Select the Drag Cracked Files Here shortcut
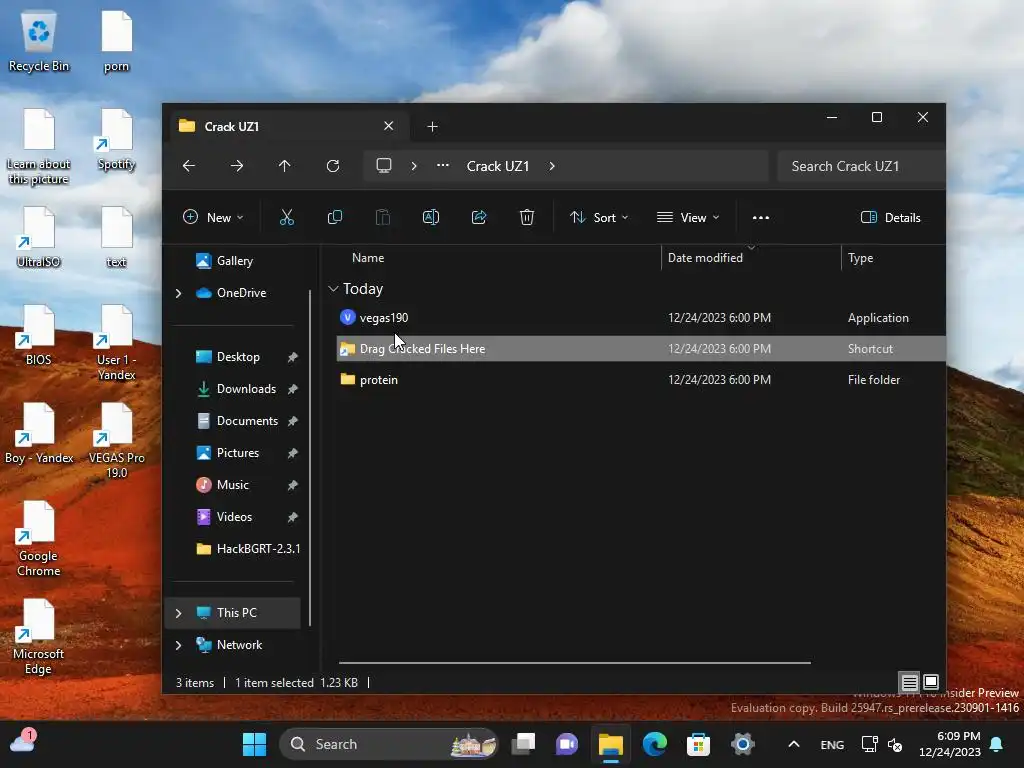 coord(641,349)
